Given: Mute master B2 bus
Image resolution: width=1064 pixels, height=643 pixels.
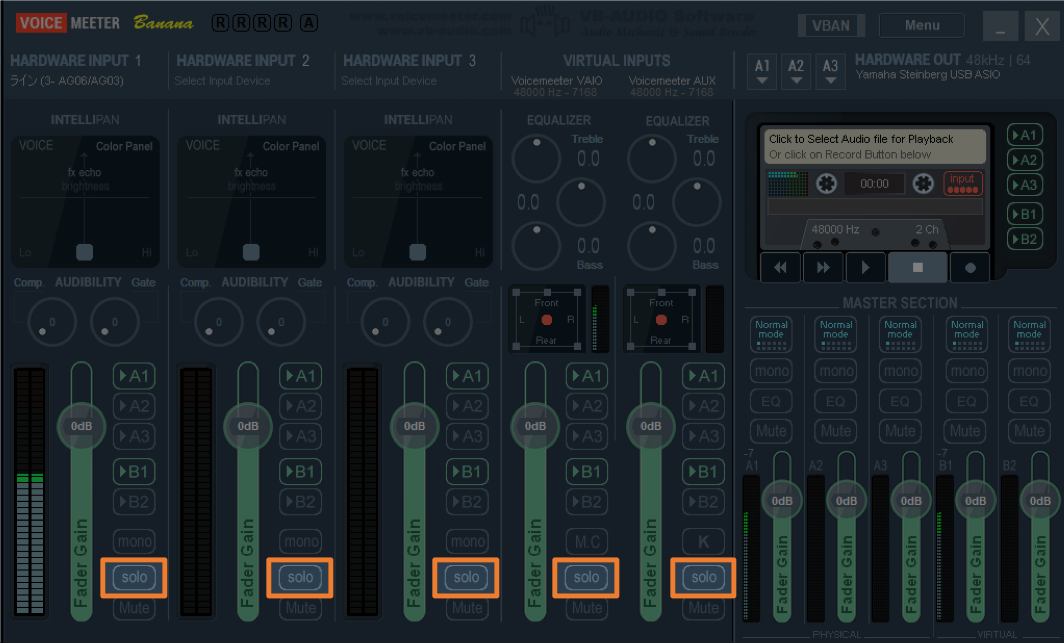Looking at the screenshot, I should click(1029, 431).
